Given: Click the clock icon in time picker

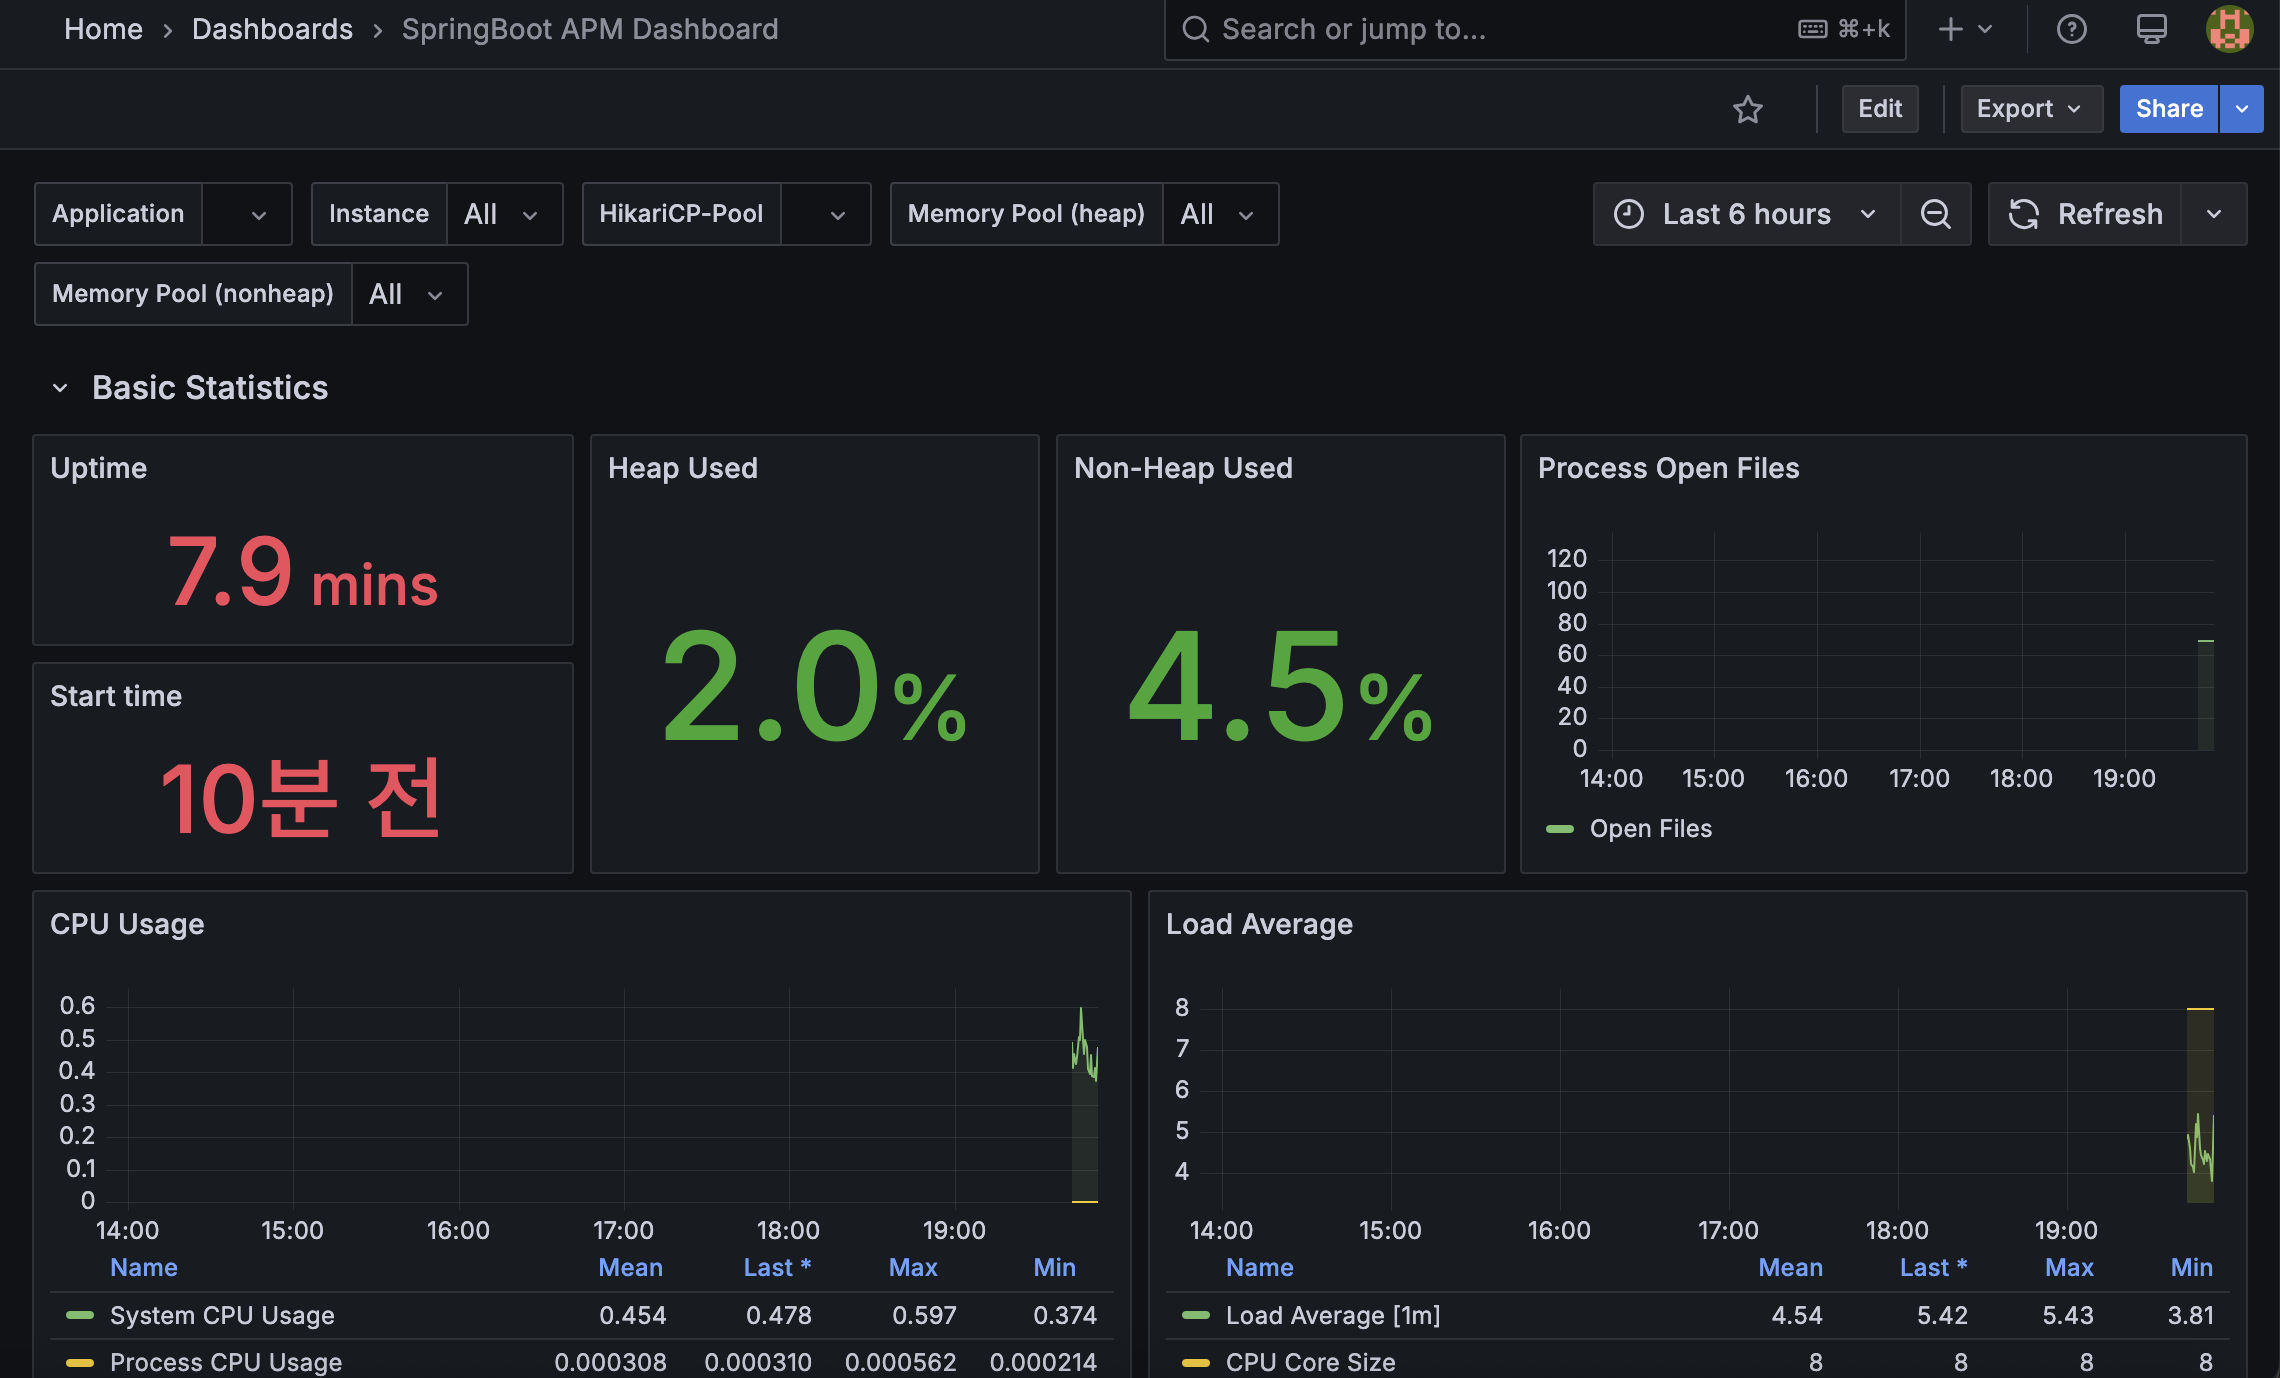Looking at the screenshot, I should [1629, 214].
